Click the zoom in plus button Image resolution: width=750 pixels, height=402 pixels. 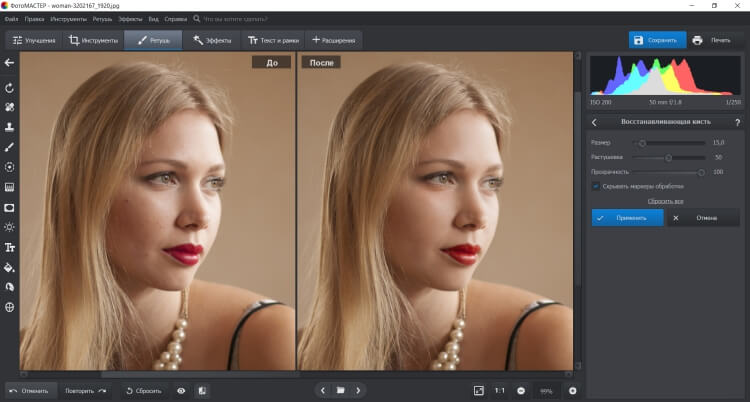(x=573, y=391)
